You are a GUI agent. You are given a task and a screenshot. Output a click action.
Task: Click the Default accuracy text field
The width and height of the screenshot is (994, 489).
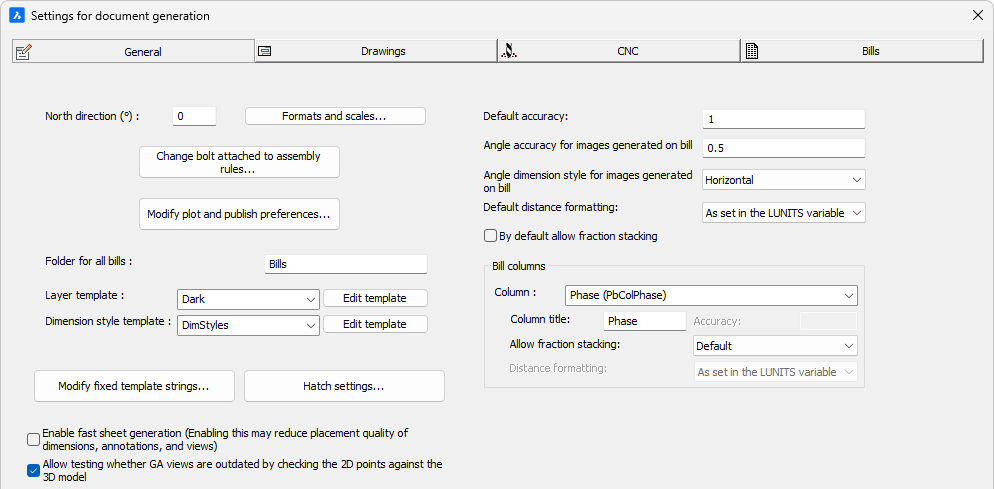(783, 119)
